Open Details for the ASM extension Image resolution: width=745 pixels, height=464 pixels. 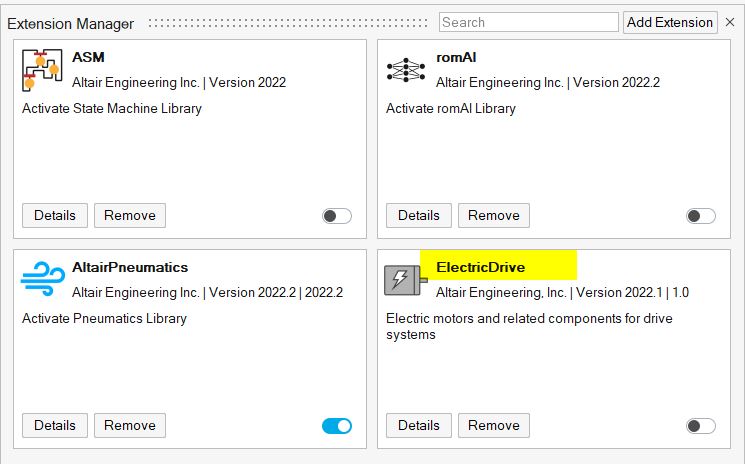click(x=55, y=215)
